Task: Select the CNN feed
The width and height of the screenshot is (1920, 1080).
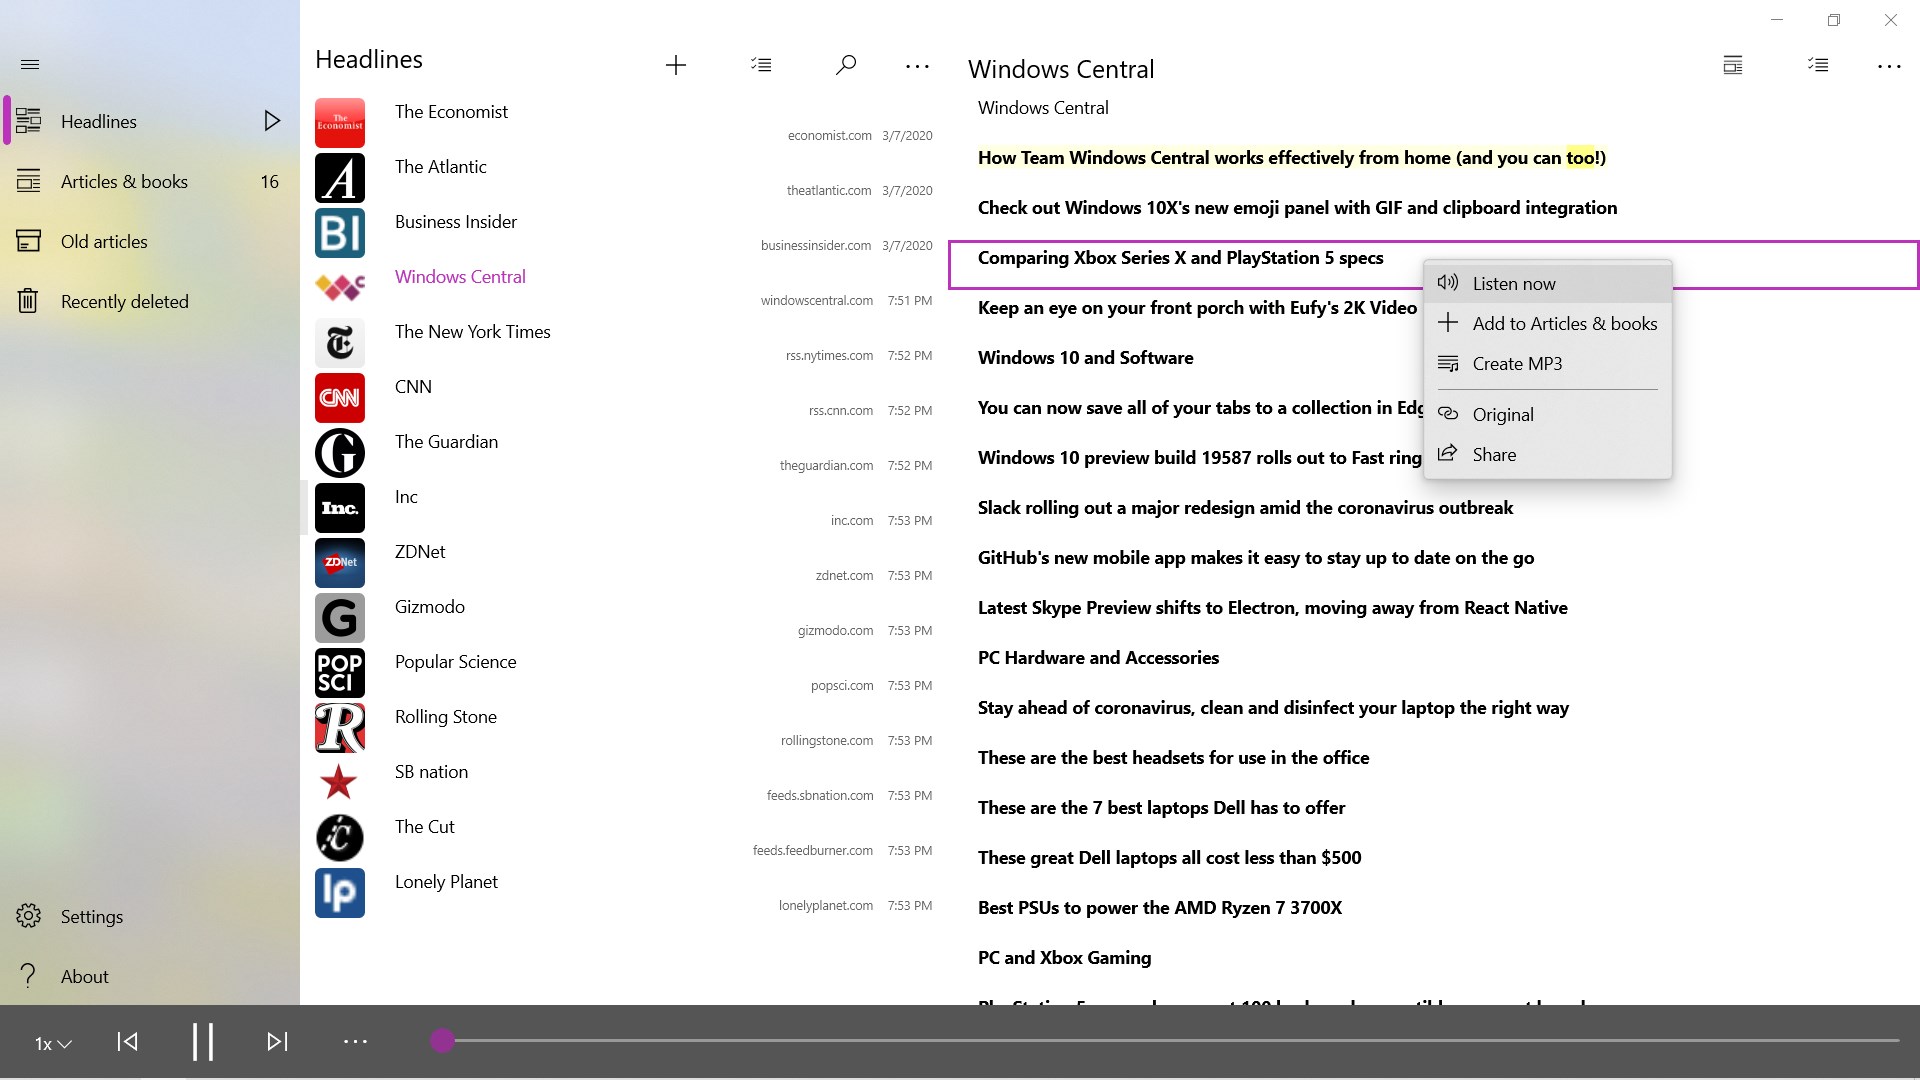Action: 413,386
